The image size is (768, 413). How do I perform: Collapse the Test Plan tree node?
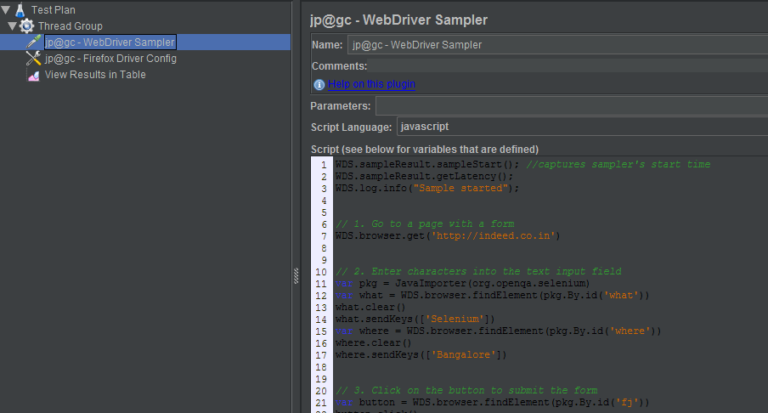[5, 9]
